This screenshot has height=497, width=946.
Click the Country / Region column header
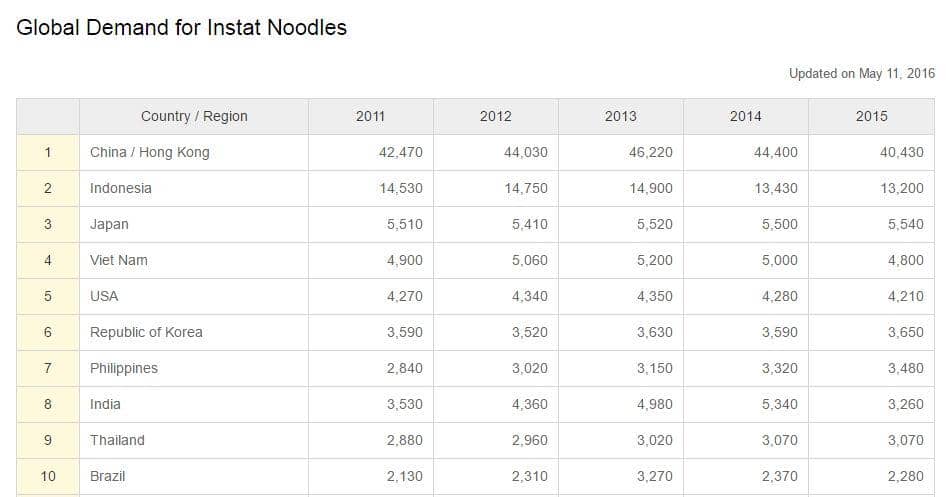pos(194,116)
